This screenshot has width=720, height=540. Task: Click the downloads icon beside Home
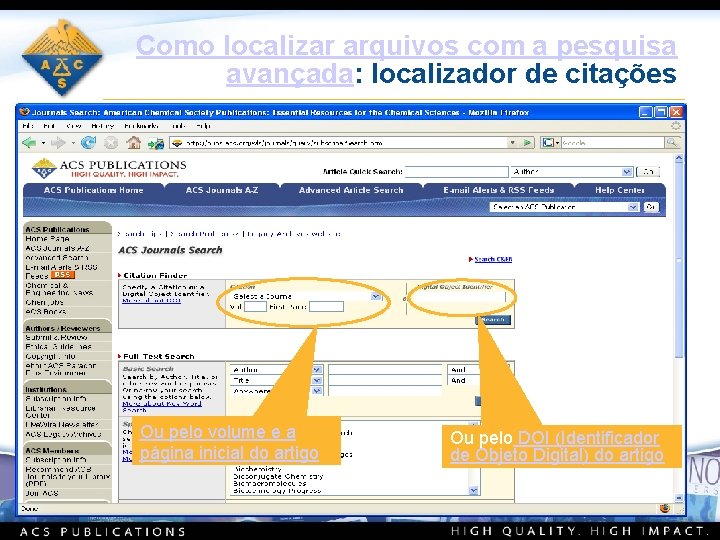[x=156, y=144]
